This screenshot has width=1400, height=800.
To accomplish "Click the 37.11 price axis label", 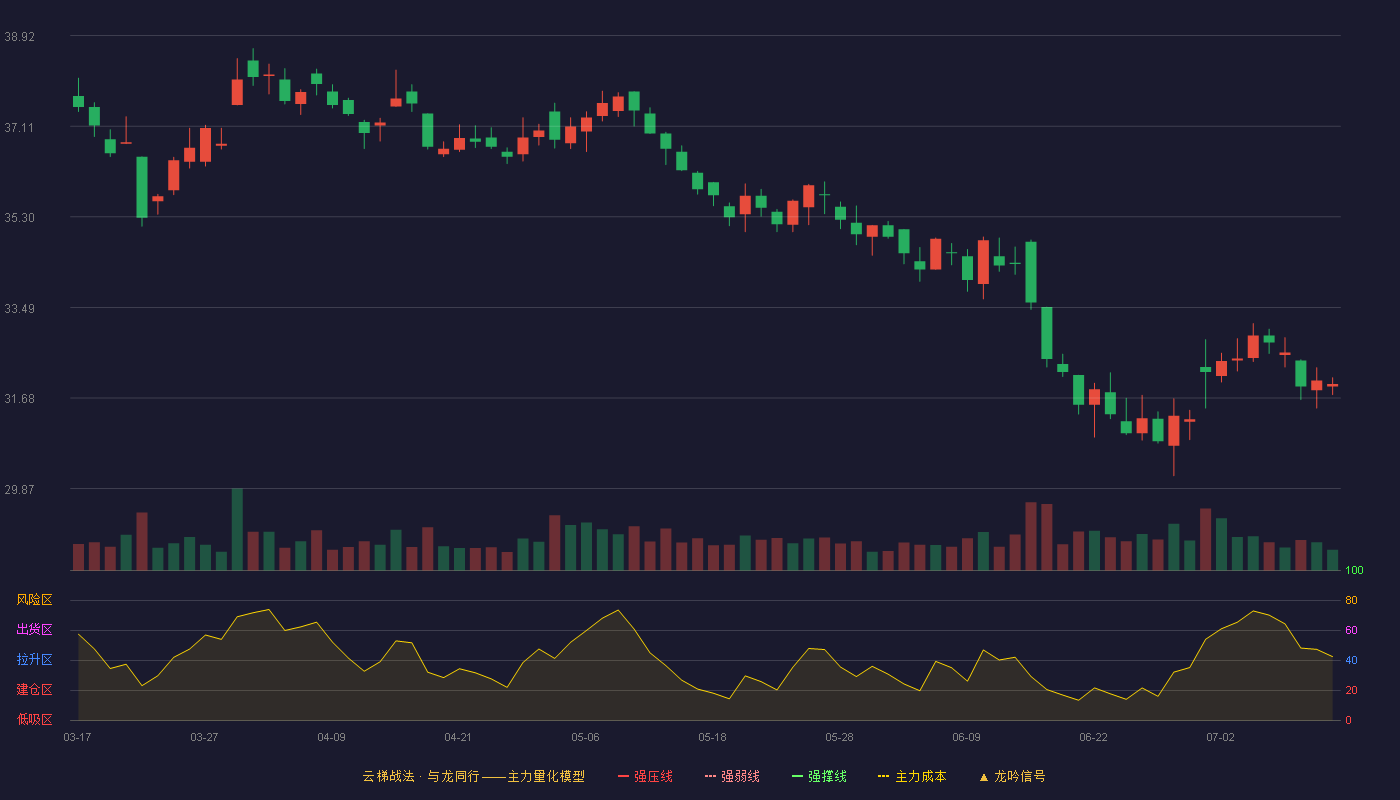I will (x=19, y=127).
